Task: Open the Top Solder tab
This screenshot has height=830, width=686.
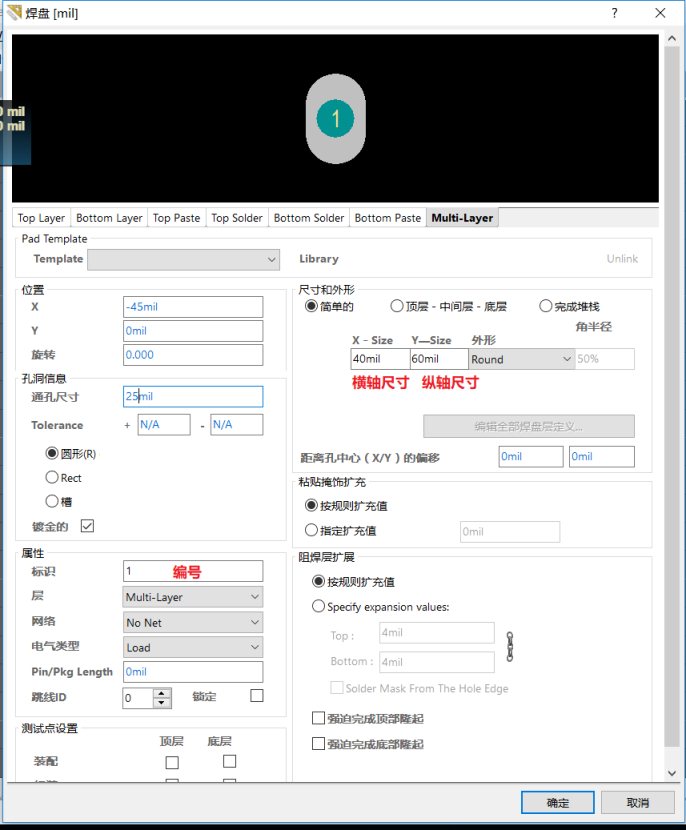Action: (x=237, y=218)
